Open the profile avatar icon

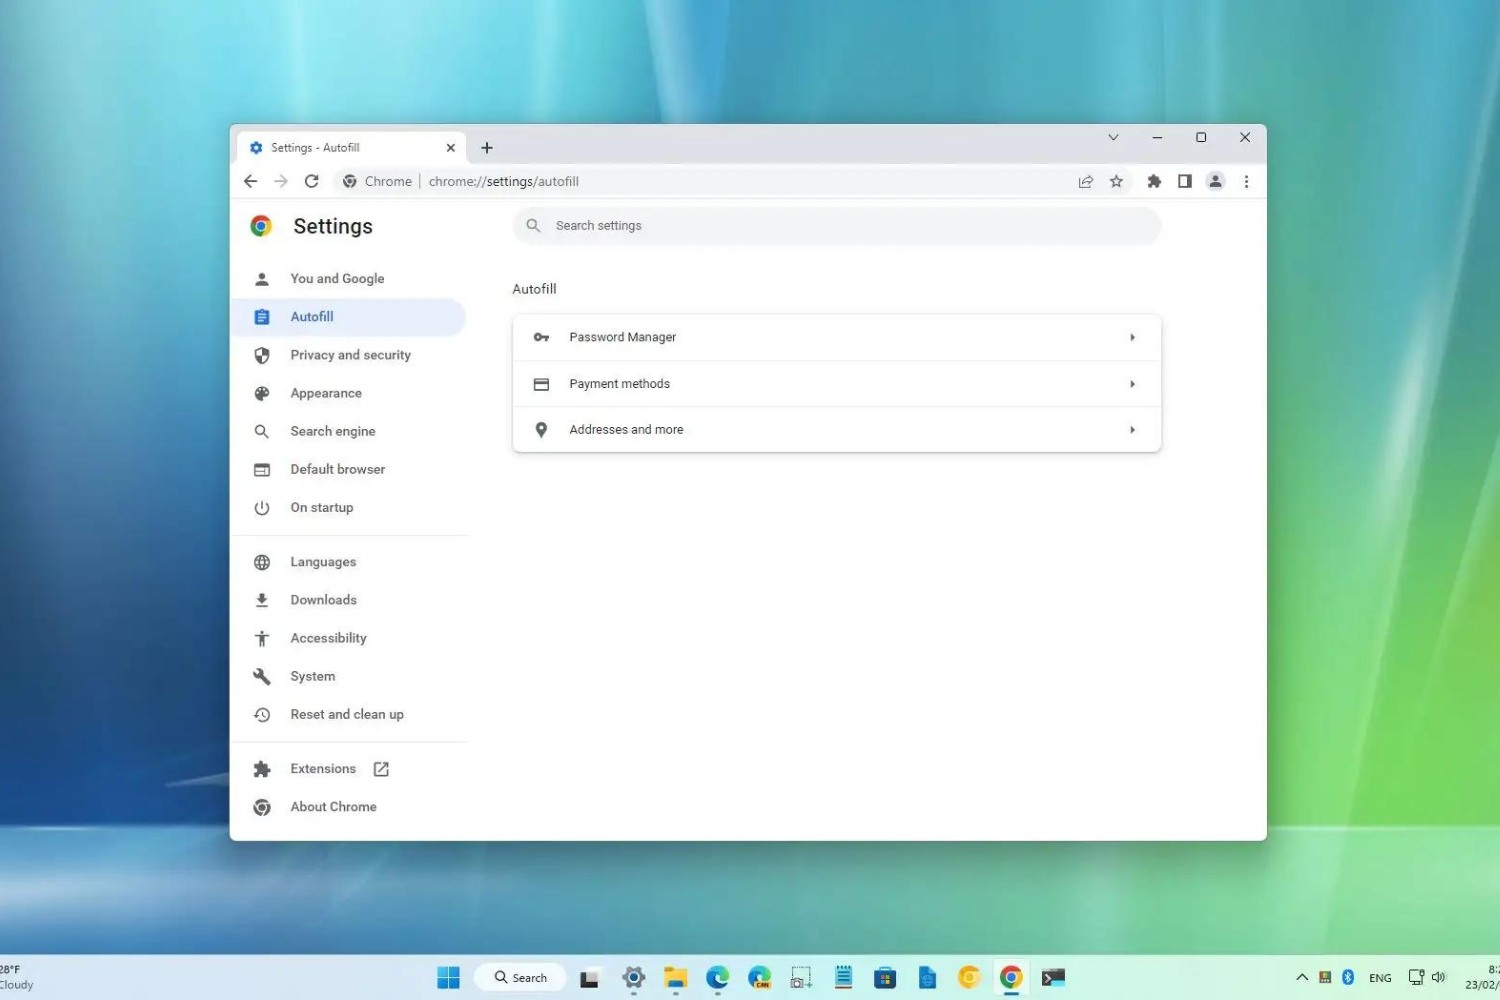tap(1215, 181)
